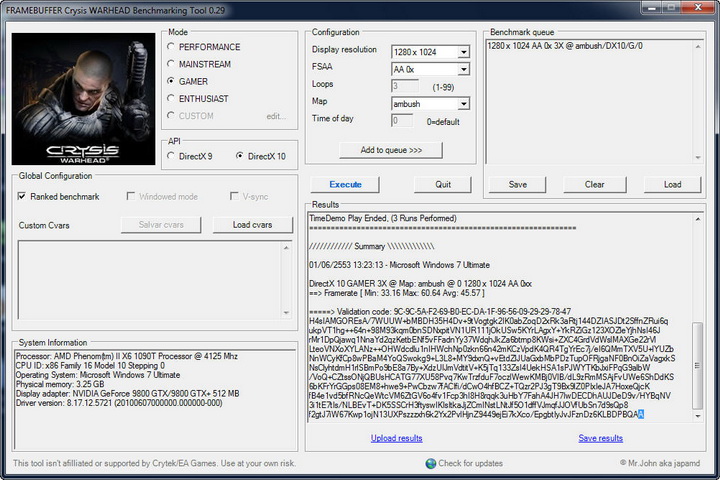Click the Loops input field
The height and width of the screenshot is (480, 720).
[405, 86]
